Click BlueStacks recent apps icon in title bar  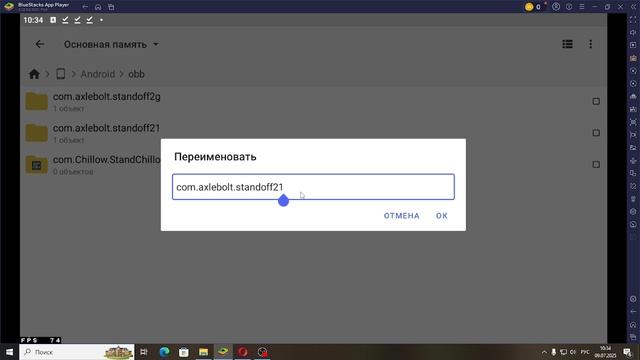pyautogui.click(x=111, y=7)
